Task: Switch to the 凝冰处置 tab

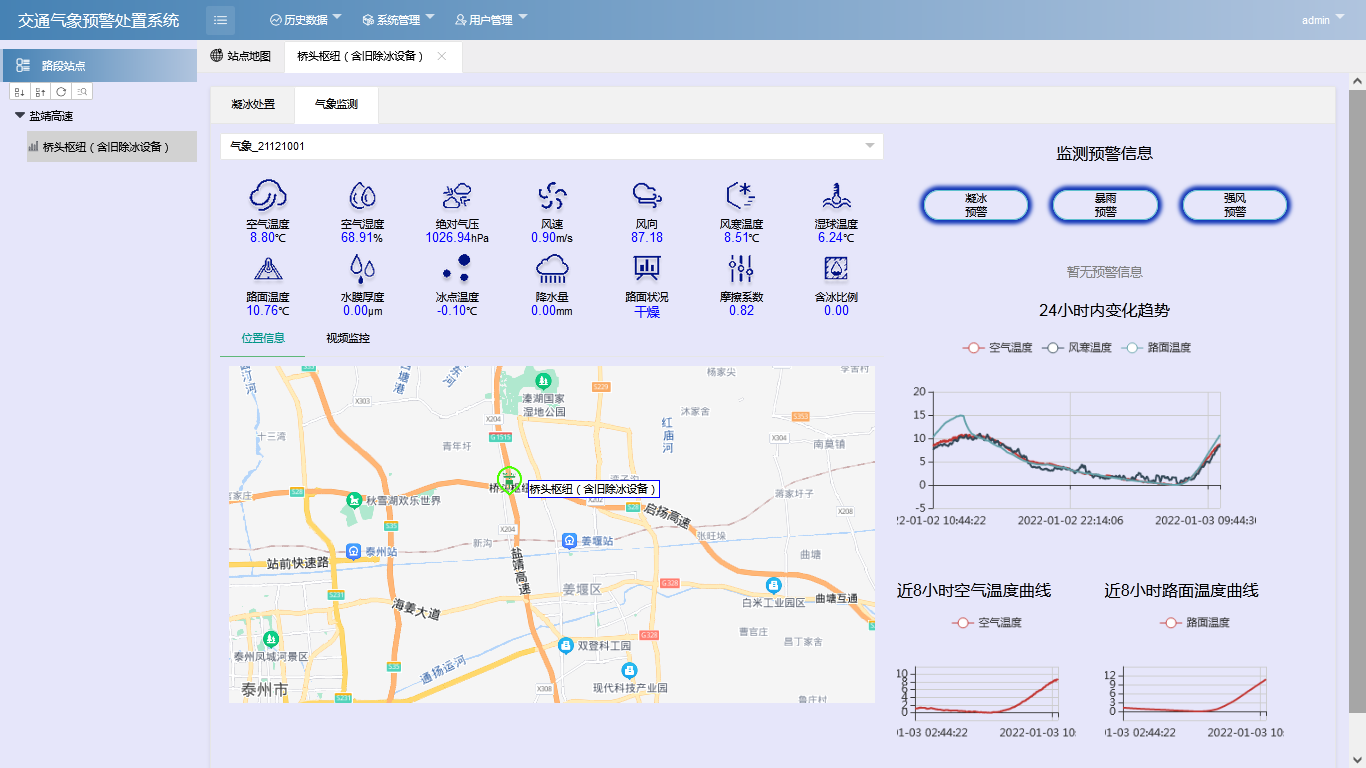Action: tap(252, 104)
